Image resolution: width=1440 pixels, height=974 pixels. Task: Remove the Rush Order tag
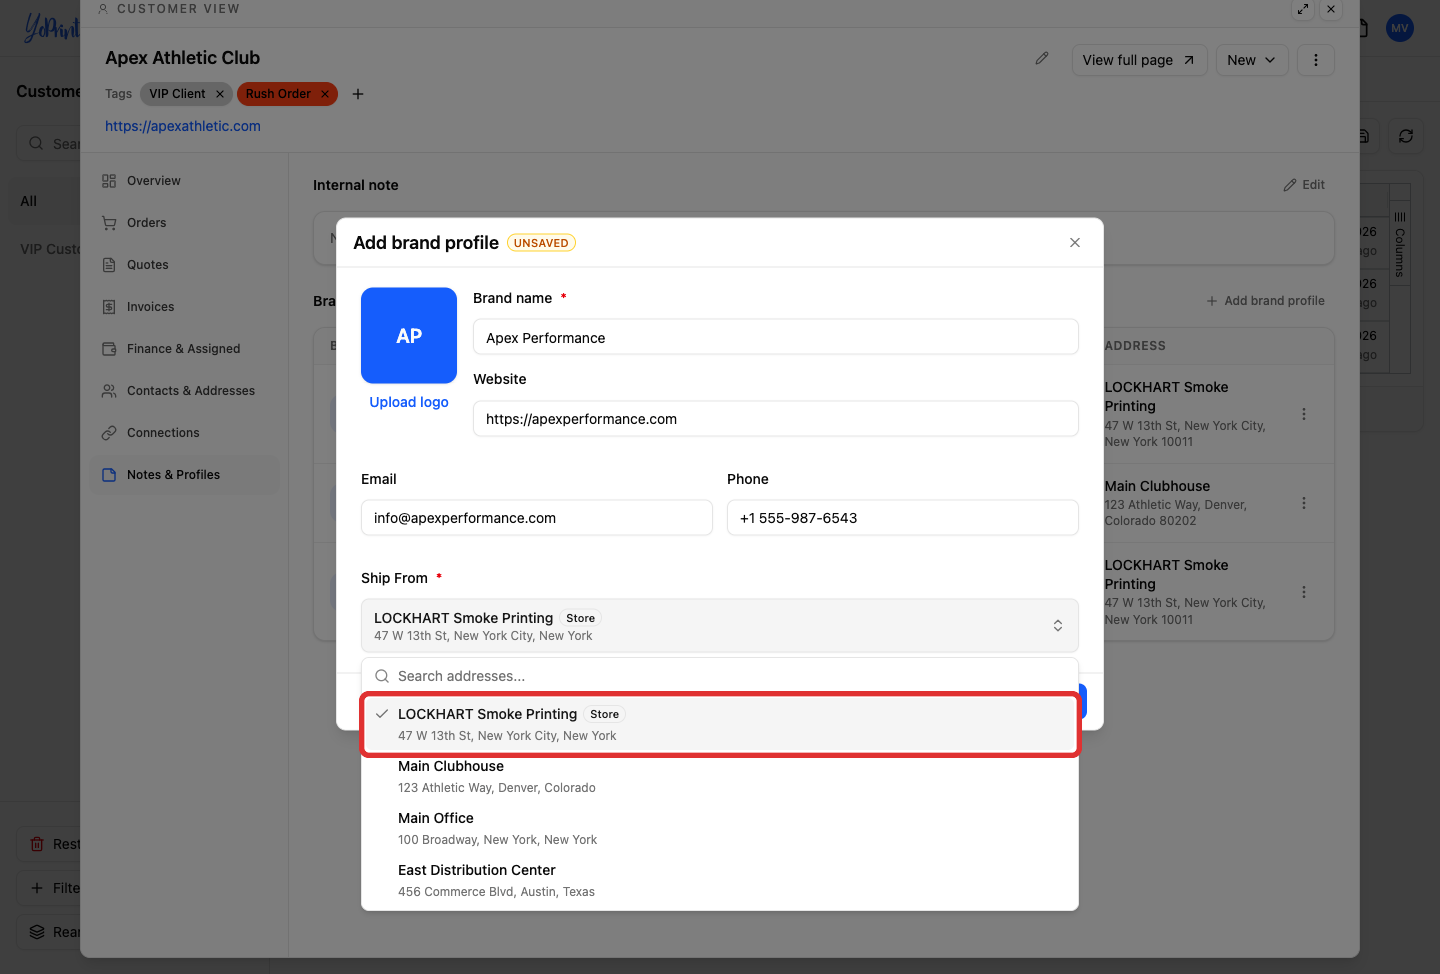pos(325,94)
